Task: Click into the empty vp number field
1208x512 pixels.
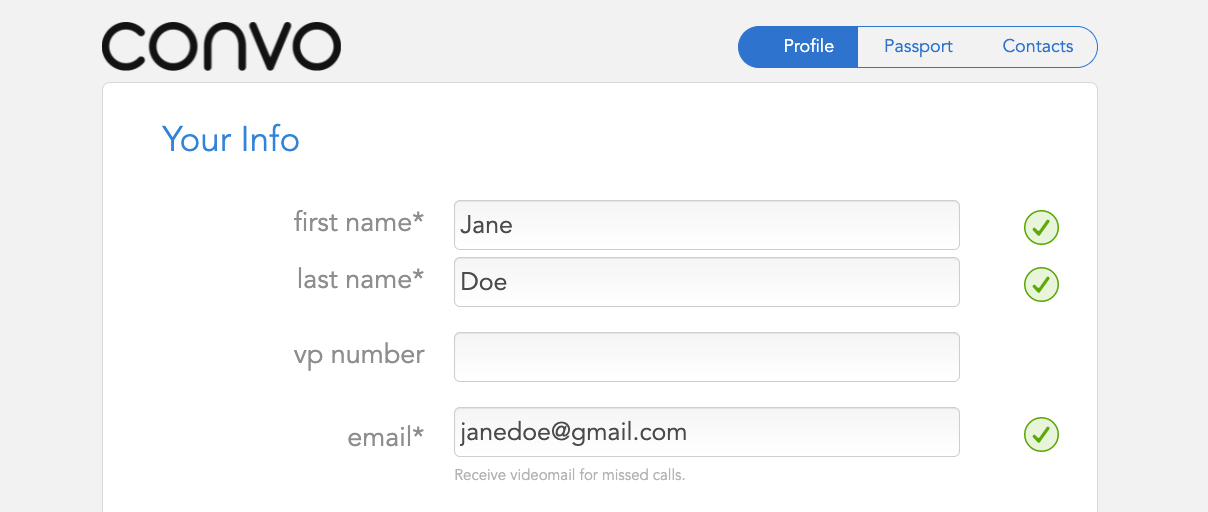Action: coord(706,357)
